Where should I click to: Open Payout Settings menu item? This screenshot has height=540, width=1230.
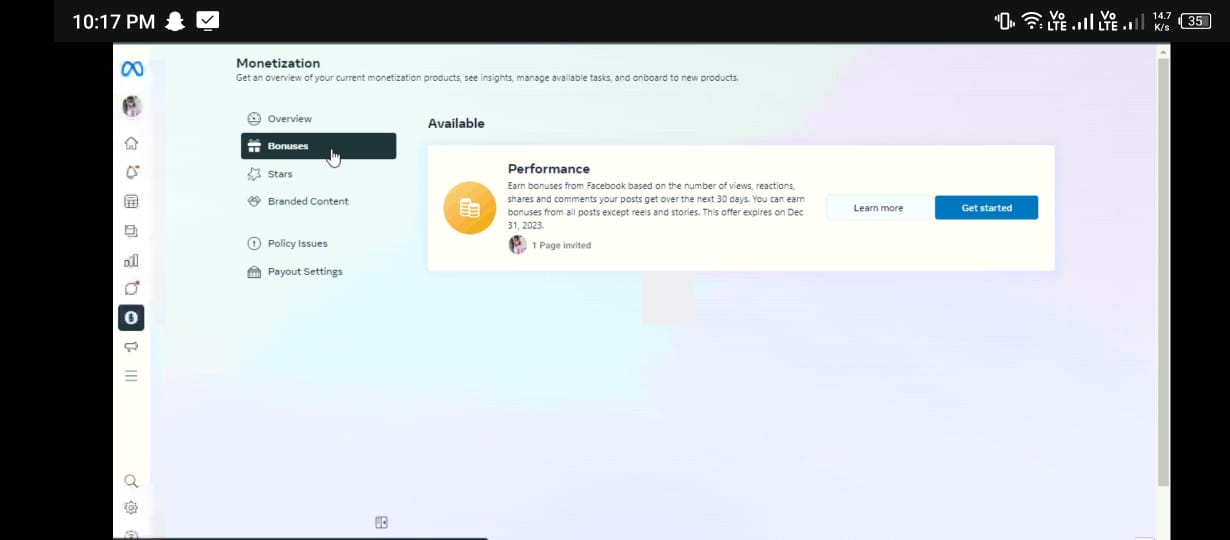pyautogui.click(x=318, y=271)
